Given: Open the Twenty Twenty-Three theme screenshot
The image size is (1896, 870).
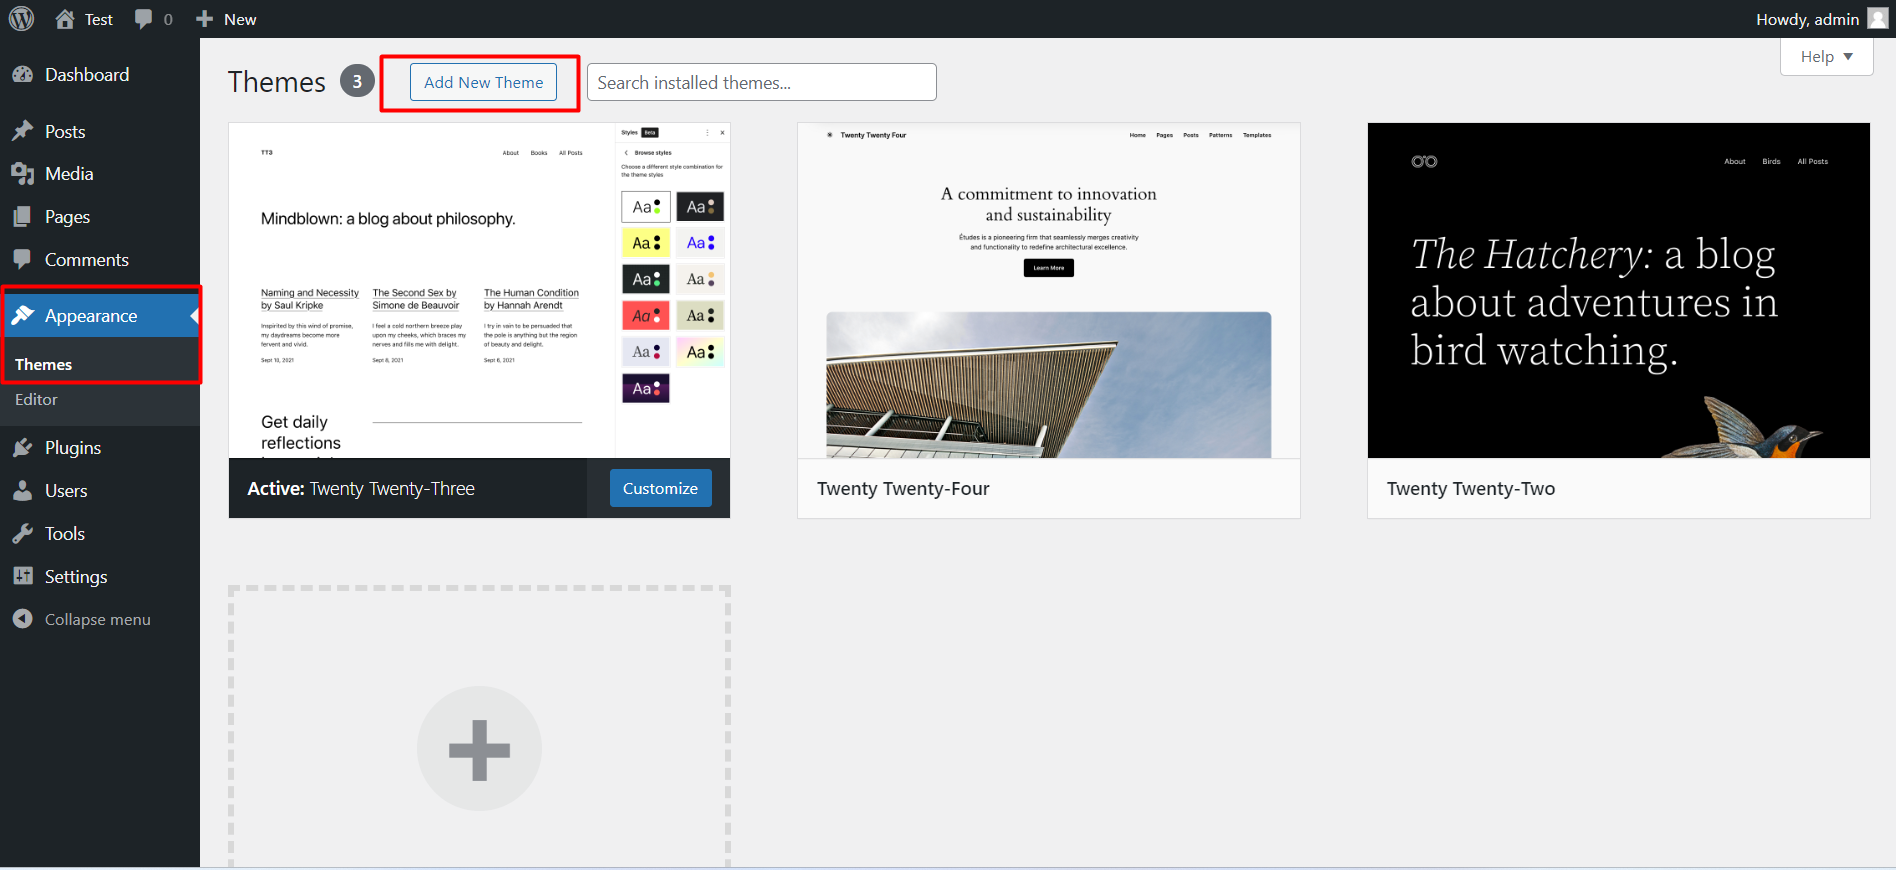Looking at the screenshot, I should tap(479, 290).
